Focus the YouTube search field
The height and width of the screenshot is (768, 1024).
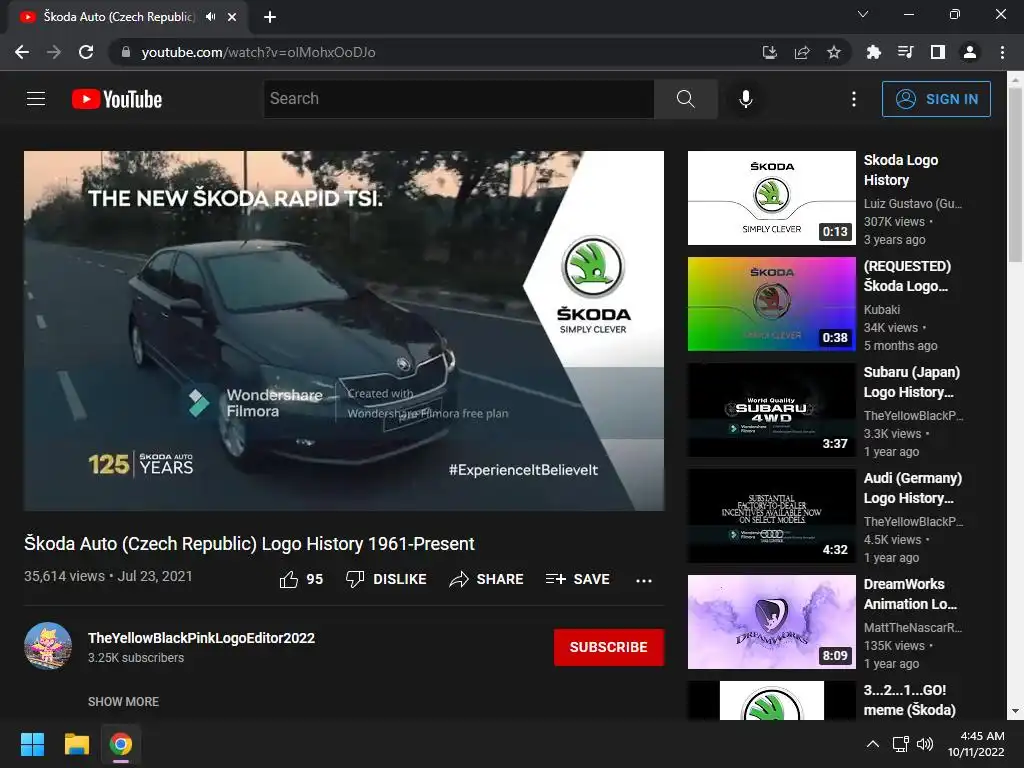click(x=458, y=99)
